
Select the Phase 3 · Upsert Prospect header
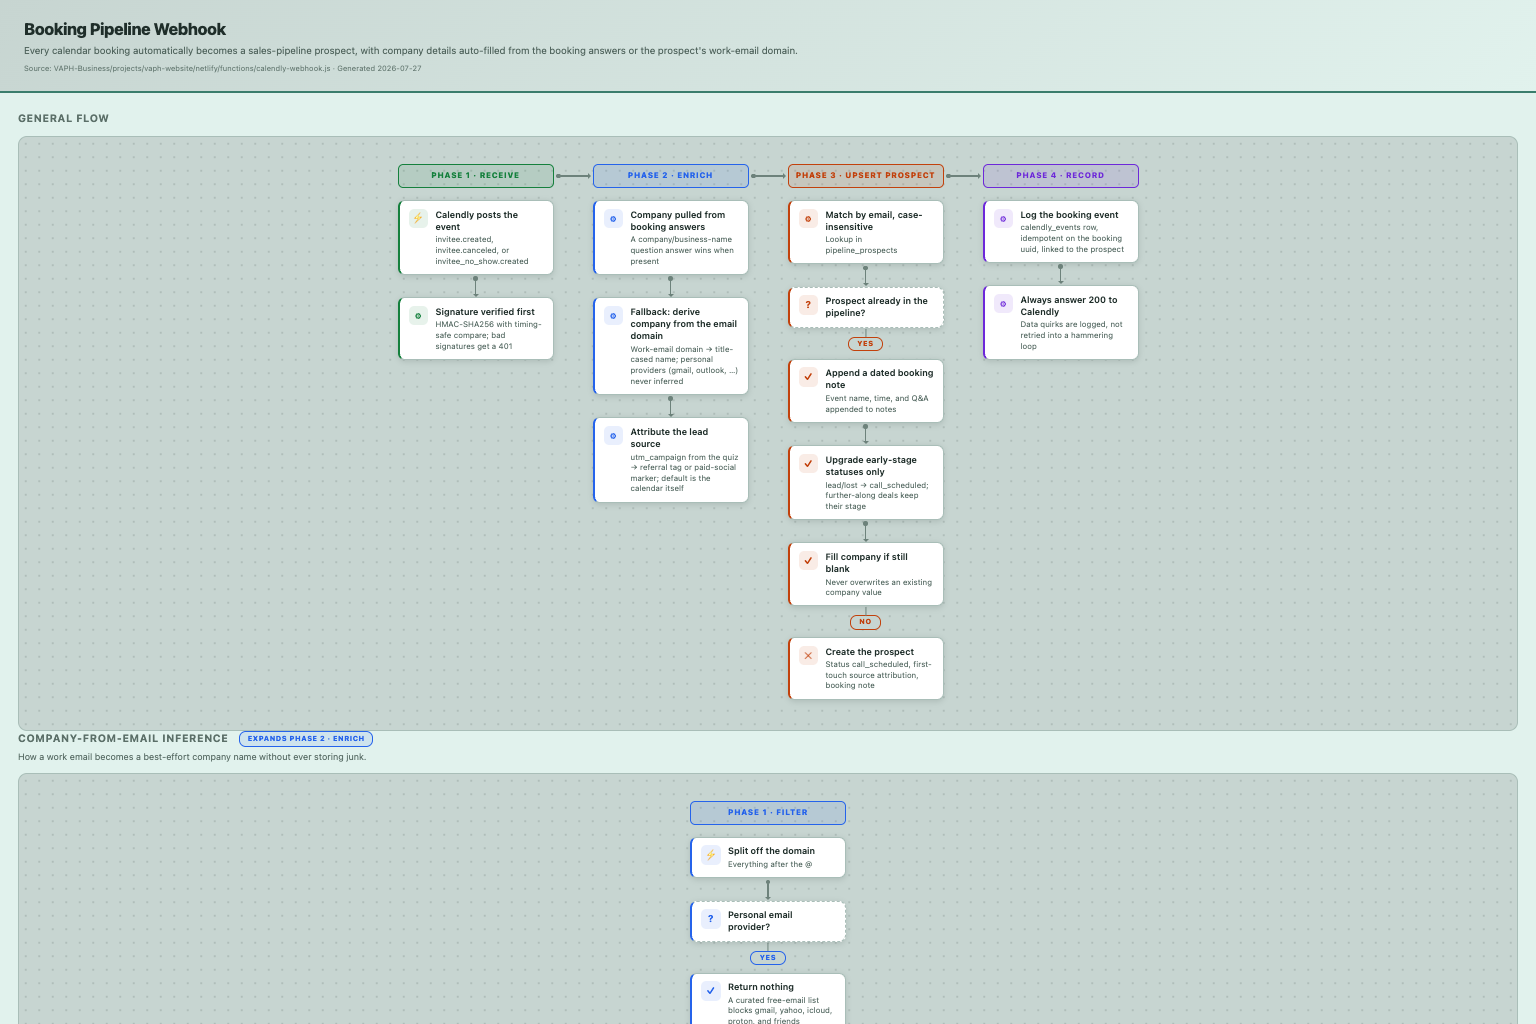(x=866, y=176)
